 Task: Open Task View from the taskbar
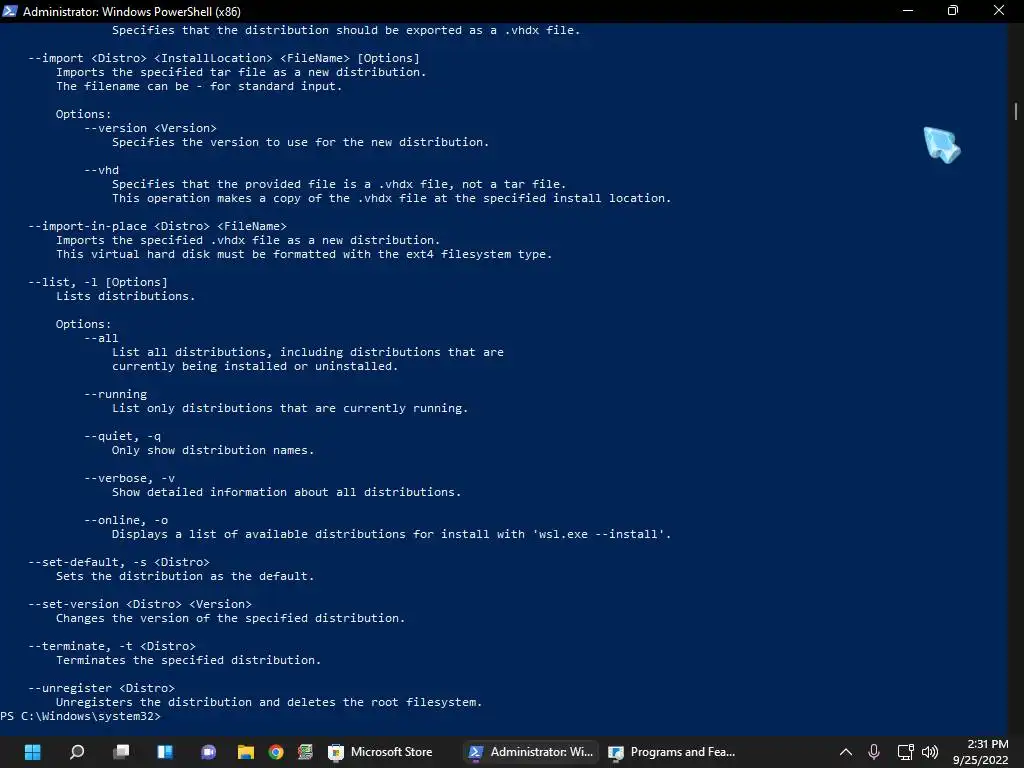[121, 752]
